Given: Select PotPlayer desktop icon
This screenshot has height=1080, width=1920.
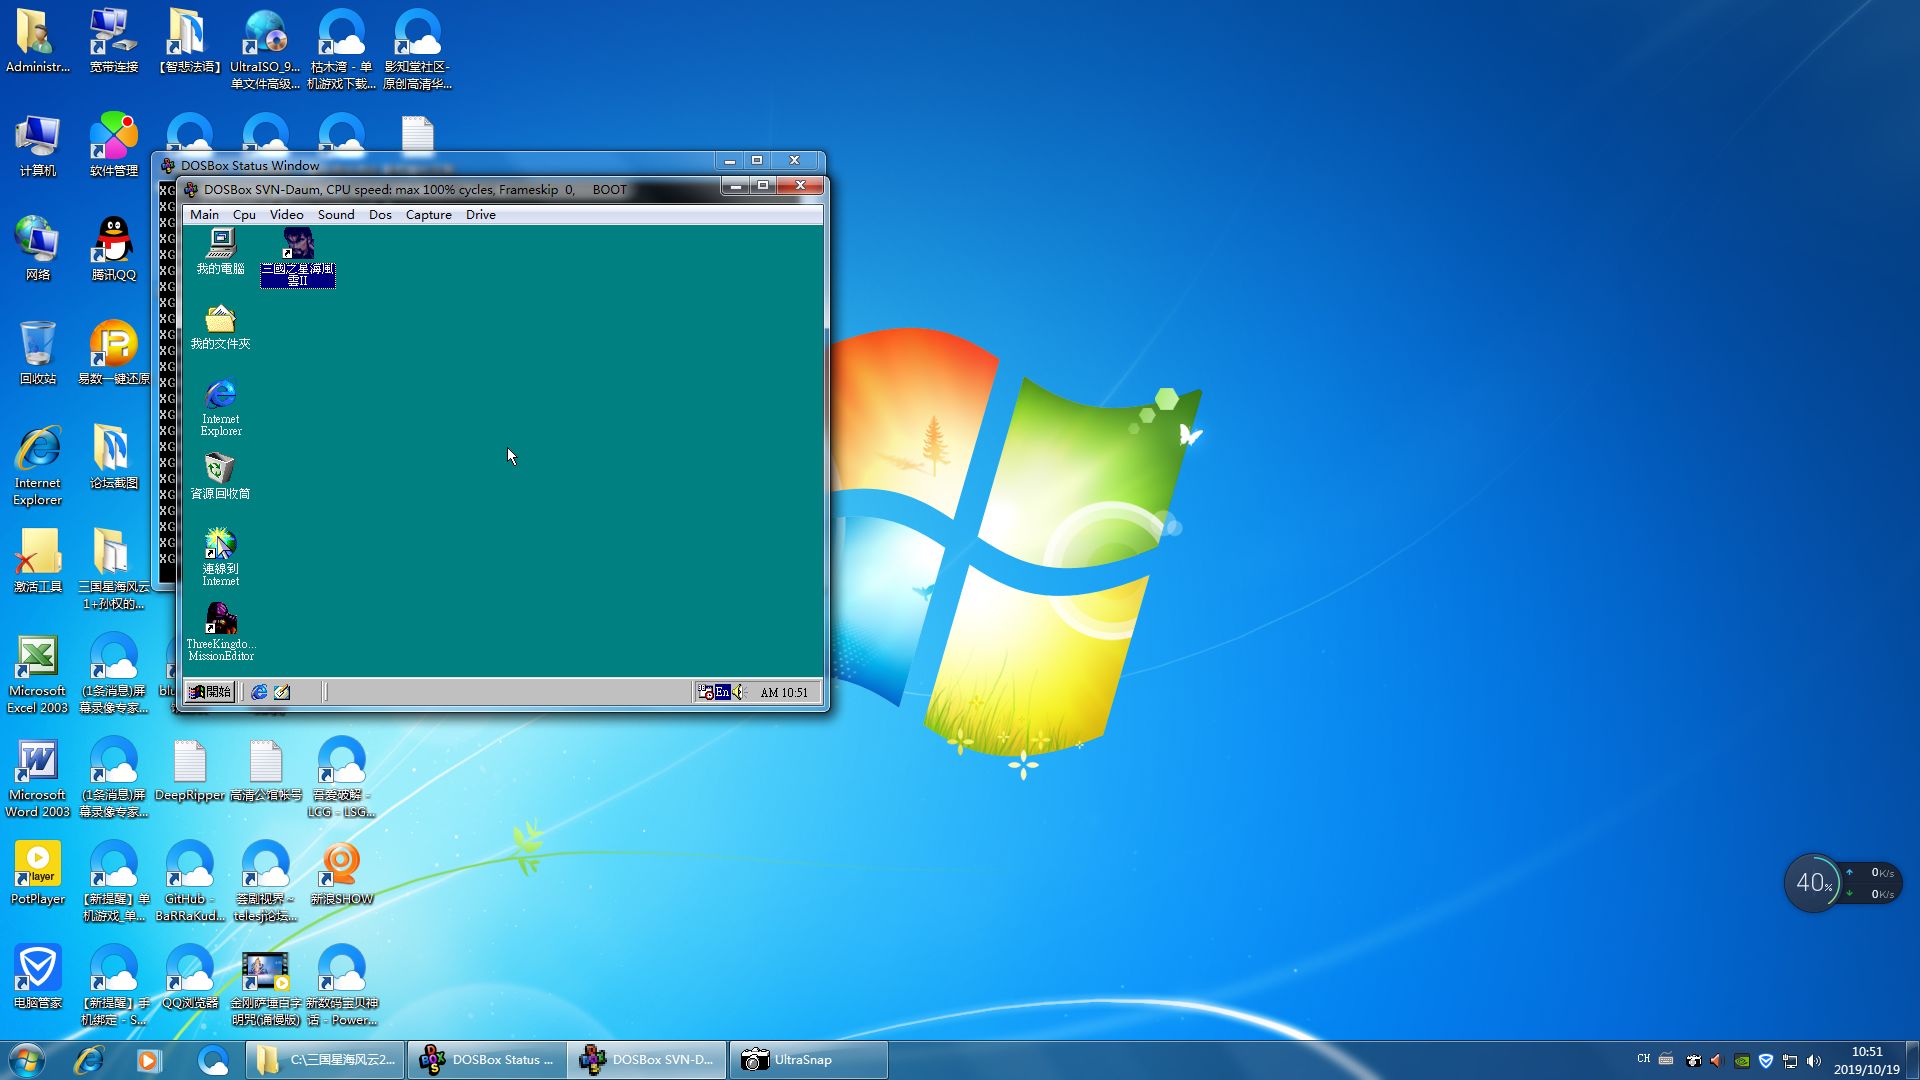Looking at the screenshot, I should 37,873.
